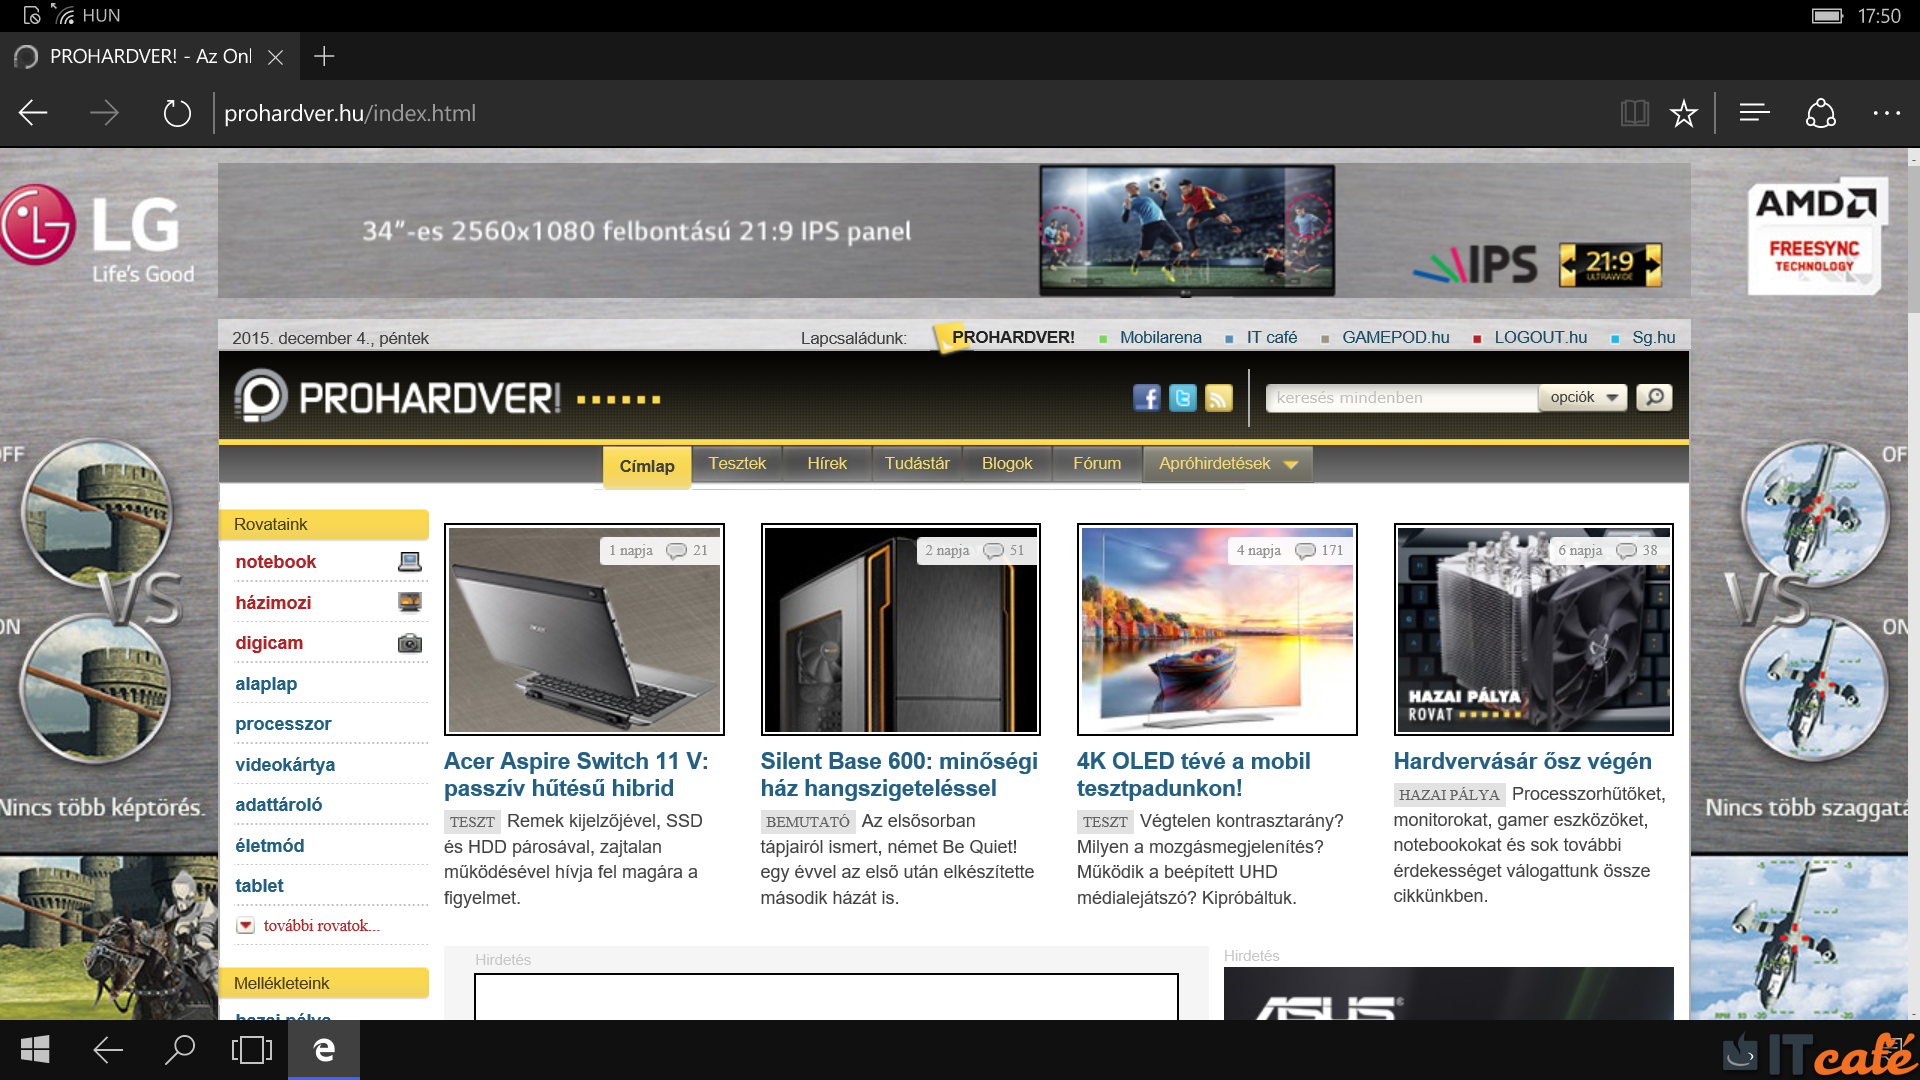The width and height of the screenshot is (1920, 1080).
Task: Open the Mobilarena link
Action: [x=1160, y=338]
